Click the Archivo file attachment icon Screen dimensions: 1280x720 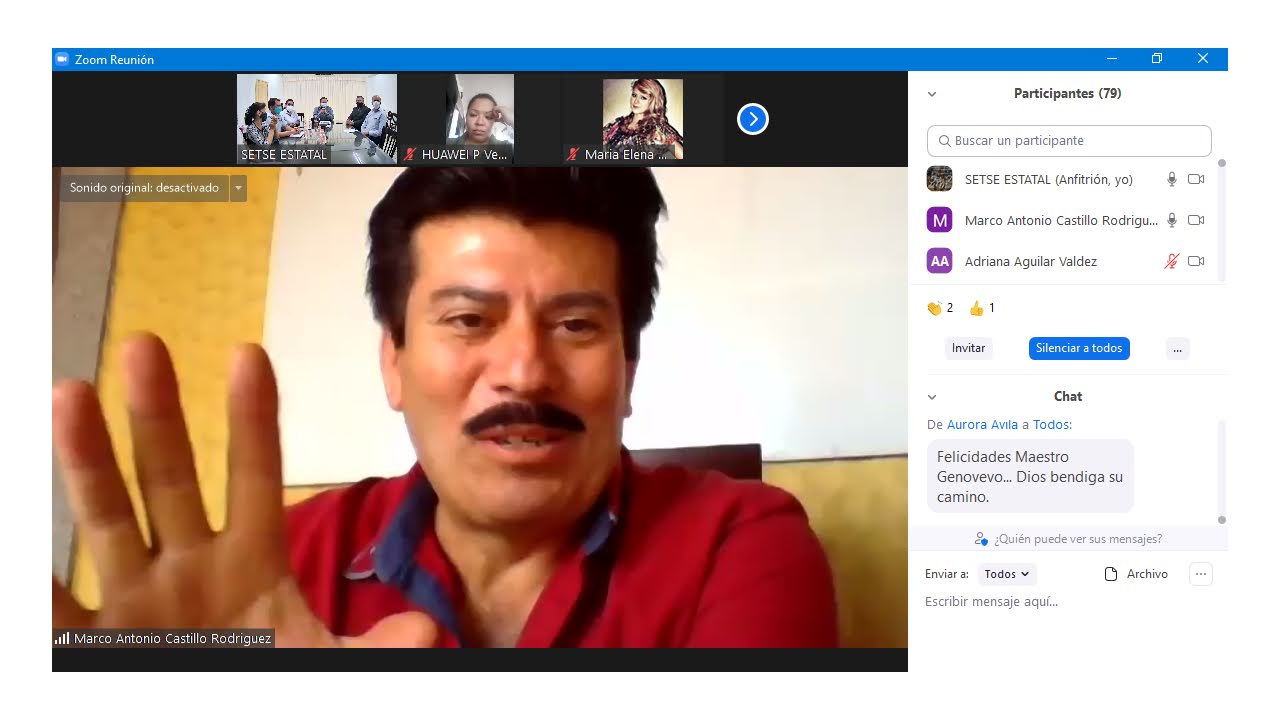pyautogui.click(x=1110, y=574)
